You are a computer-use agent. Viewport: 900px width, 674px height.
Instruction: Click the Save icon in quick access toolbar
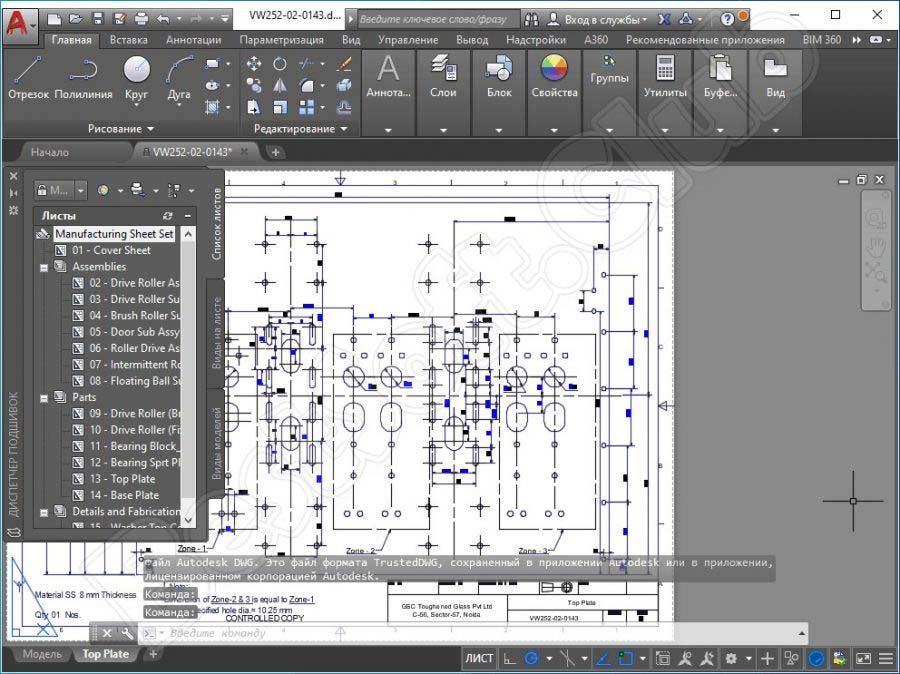(x=98, y=19)
